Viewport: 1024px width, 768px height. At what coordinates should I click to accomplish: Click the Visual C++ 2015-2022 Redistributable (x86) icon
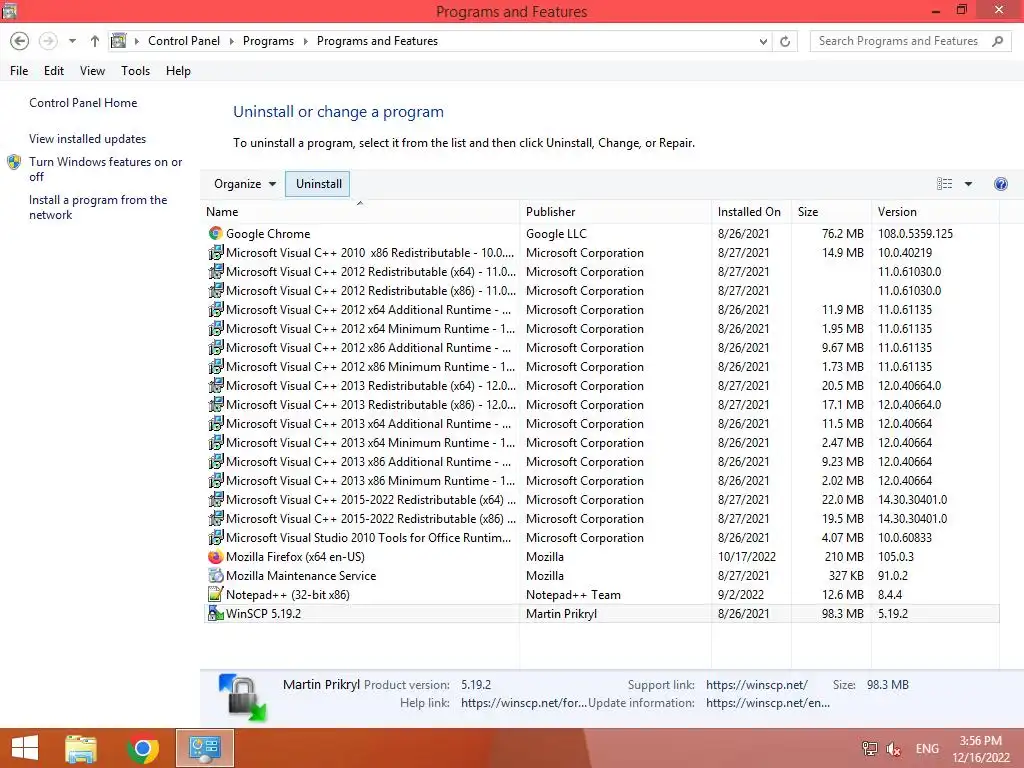point(216,519)
